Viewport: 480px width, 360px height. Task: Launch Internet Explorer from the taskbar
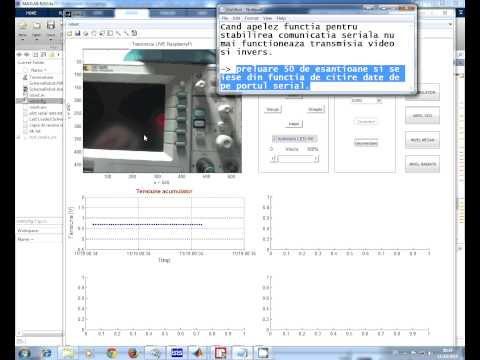(46, 353)
